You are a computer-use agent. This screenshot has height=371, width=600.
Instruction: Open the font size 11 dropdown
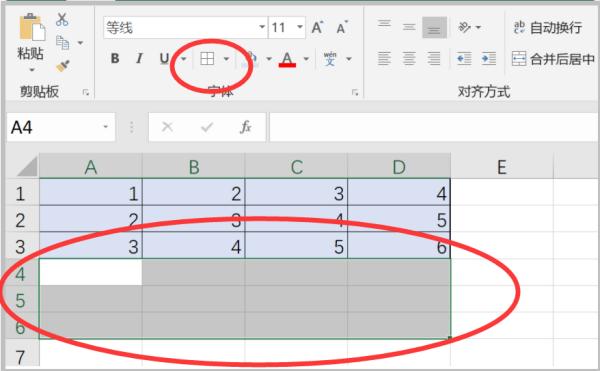click(300, 27)
